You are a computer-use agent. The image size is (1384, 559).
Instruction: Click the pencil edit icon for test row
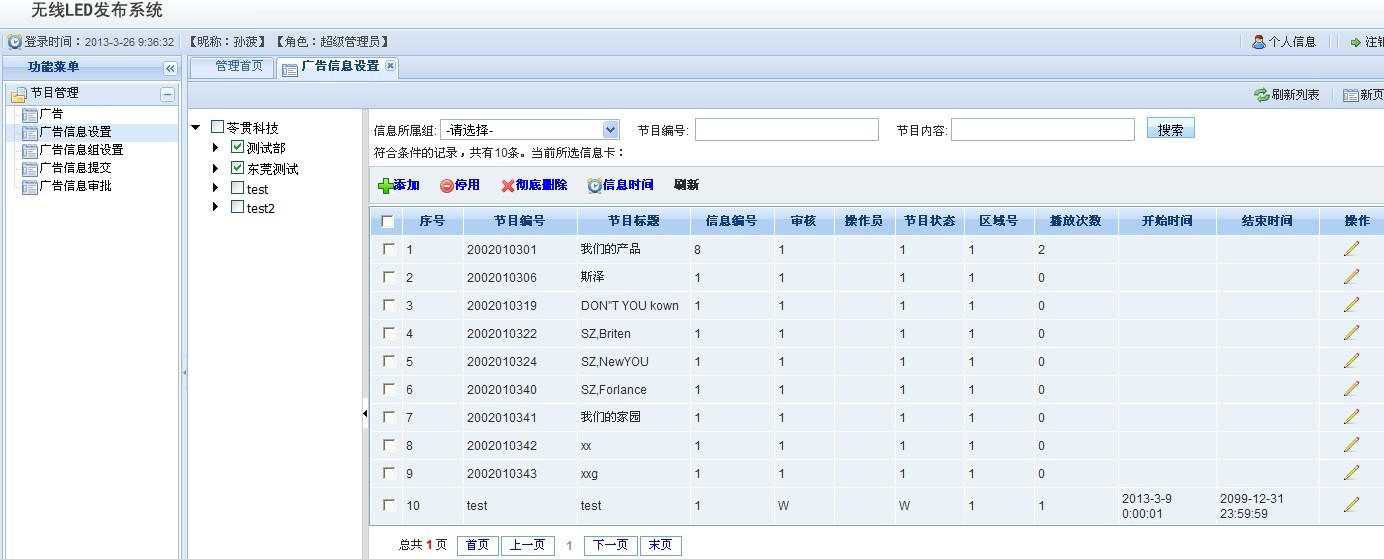pyautogui.click(x=1351, y=505)
